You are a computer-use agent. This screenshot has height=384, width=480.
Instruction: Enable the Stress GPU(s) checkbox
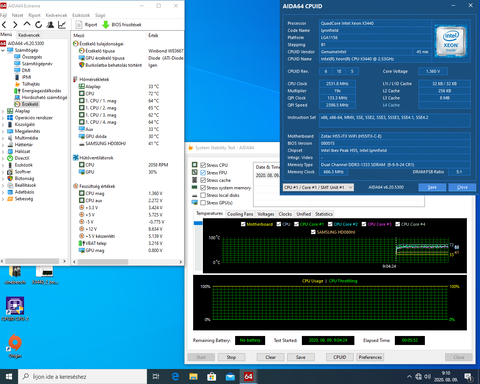[203, 203]
